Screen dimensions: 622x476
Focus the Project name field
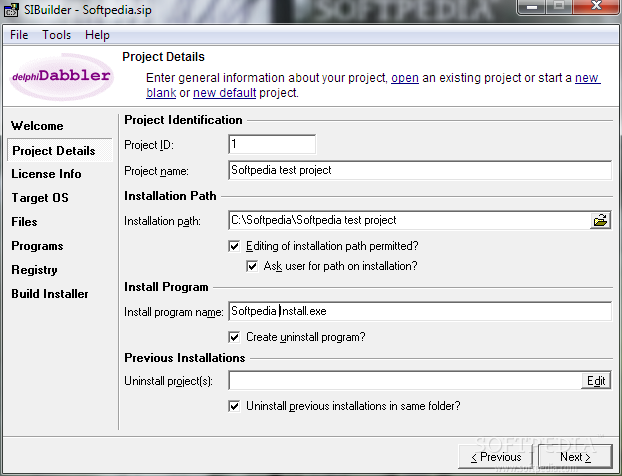coord(420,170)
